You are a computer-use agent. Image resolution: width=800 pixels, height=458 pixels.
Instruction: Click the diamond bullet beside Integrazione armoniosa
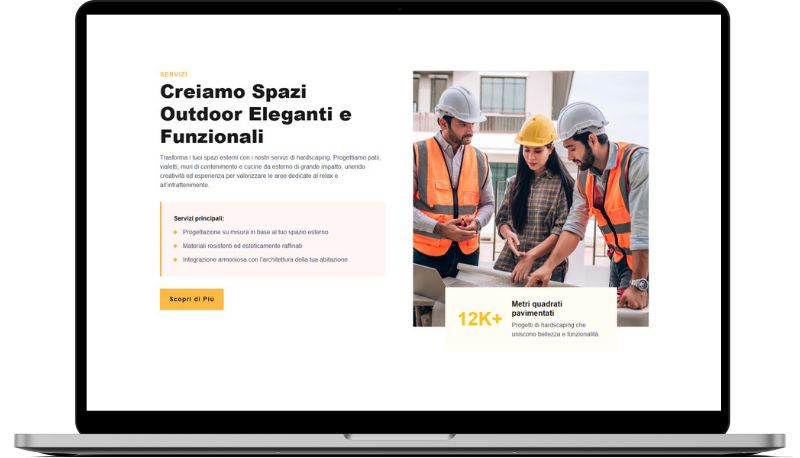click(175, 260)
